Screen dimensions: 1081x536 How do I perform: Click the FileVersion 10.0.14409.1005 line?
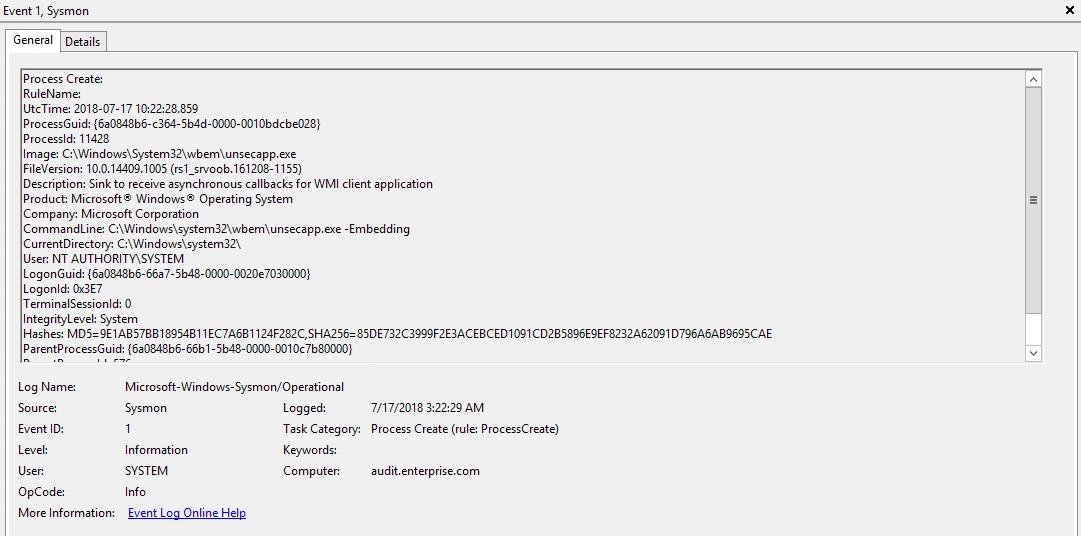click(163, 169)
